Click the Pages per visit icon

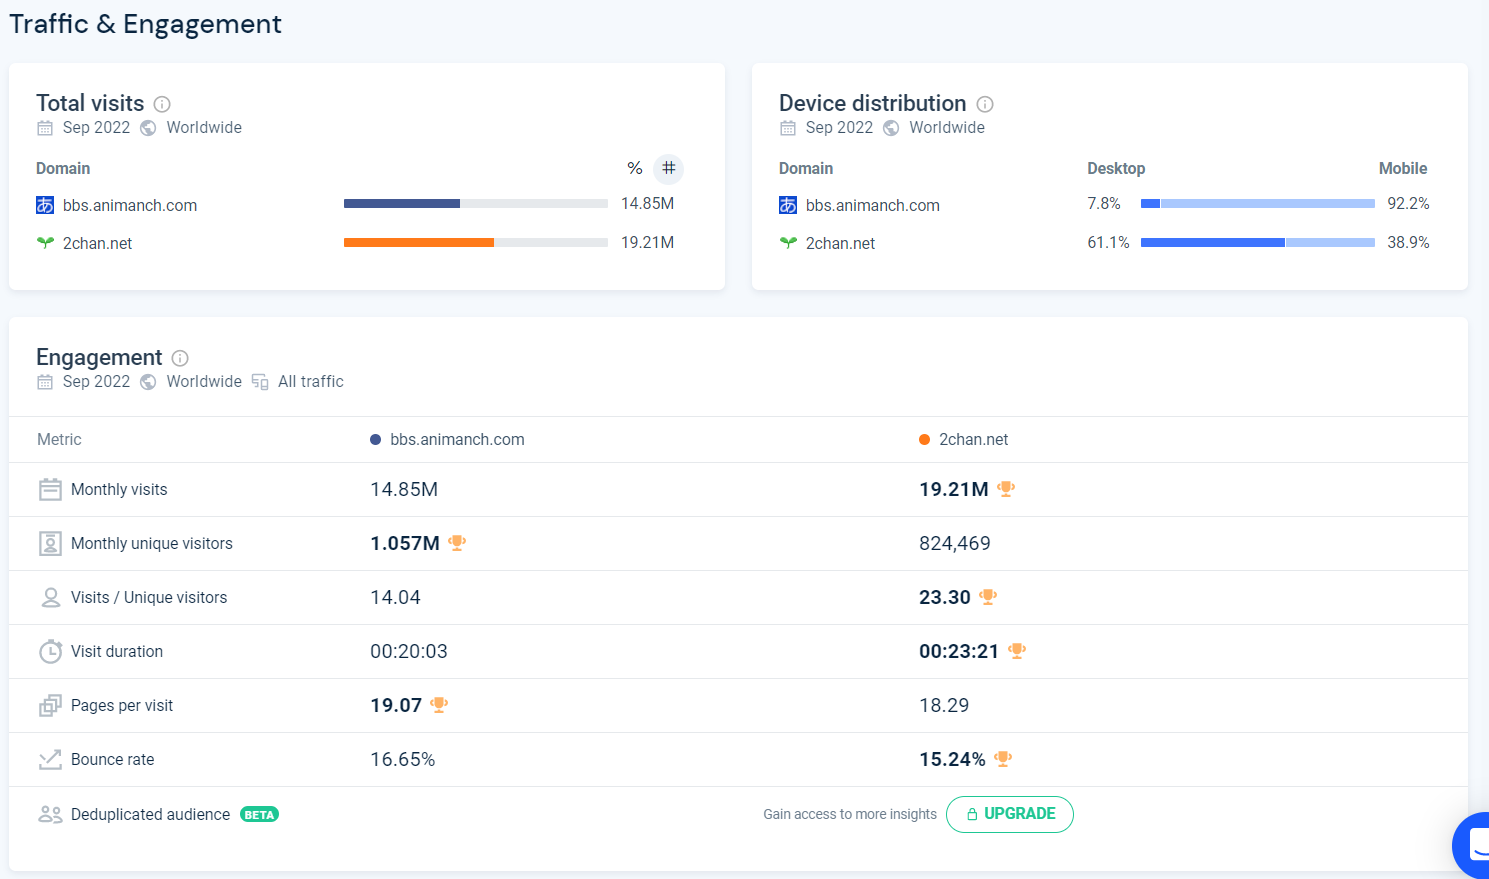(x=50, y=706)
